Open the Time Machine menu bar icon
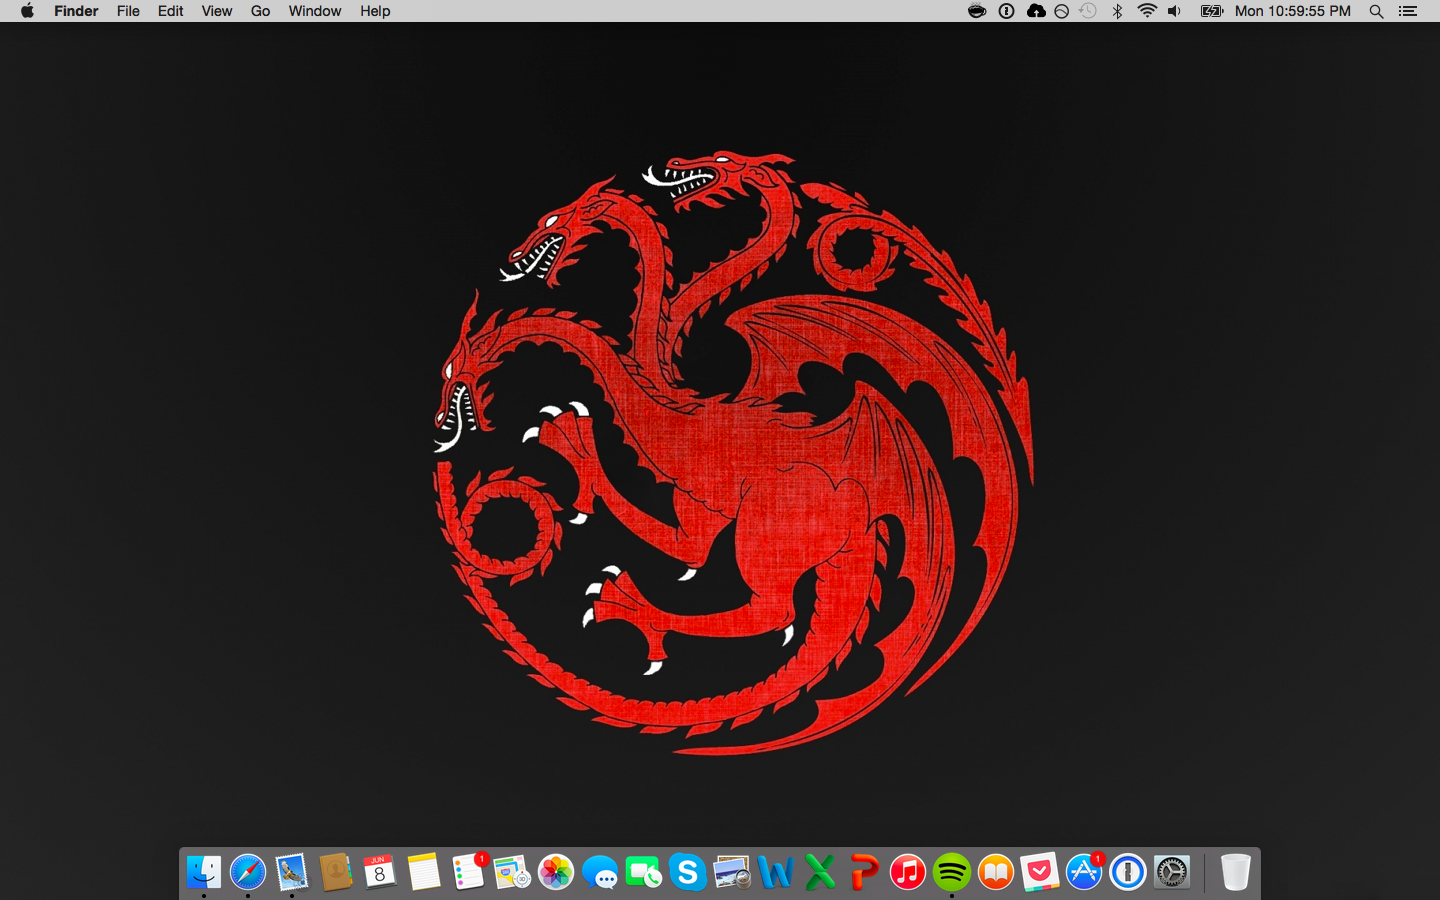 [x=1088, y=11]
